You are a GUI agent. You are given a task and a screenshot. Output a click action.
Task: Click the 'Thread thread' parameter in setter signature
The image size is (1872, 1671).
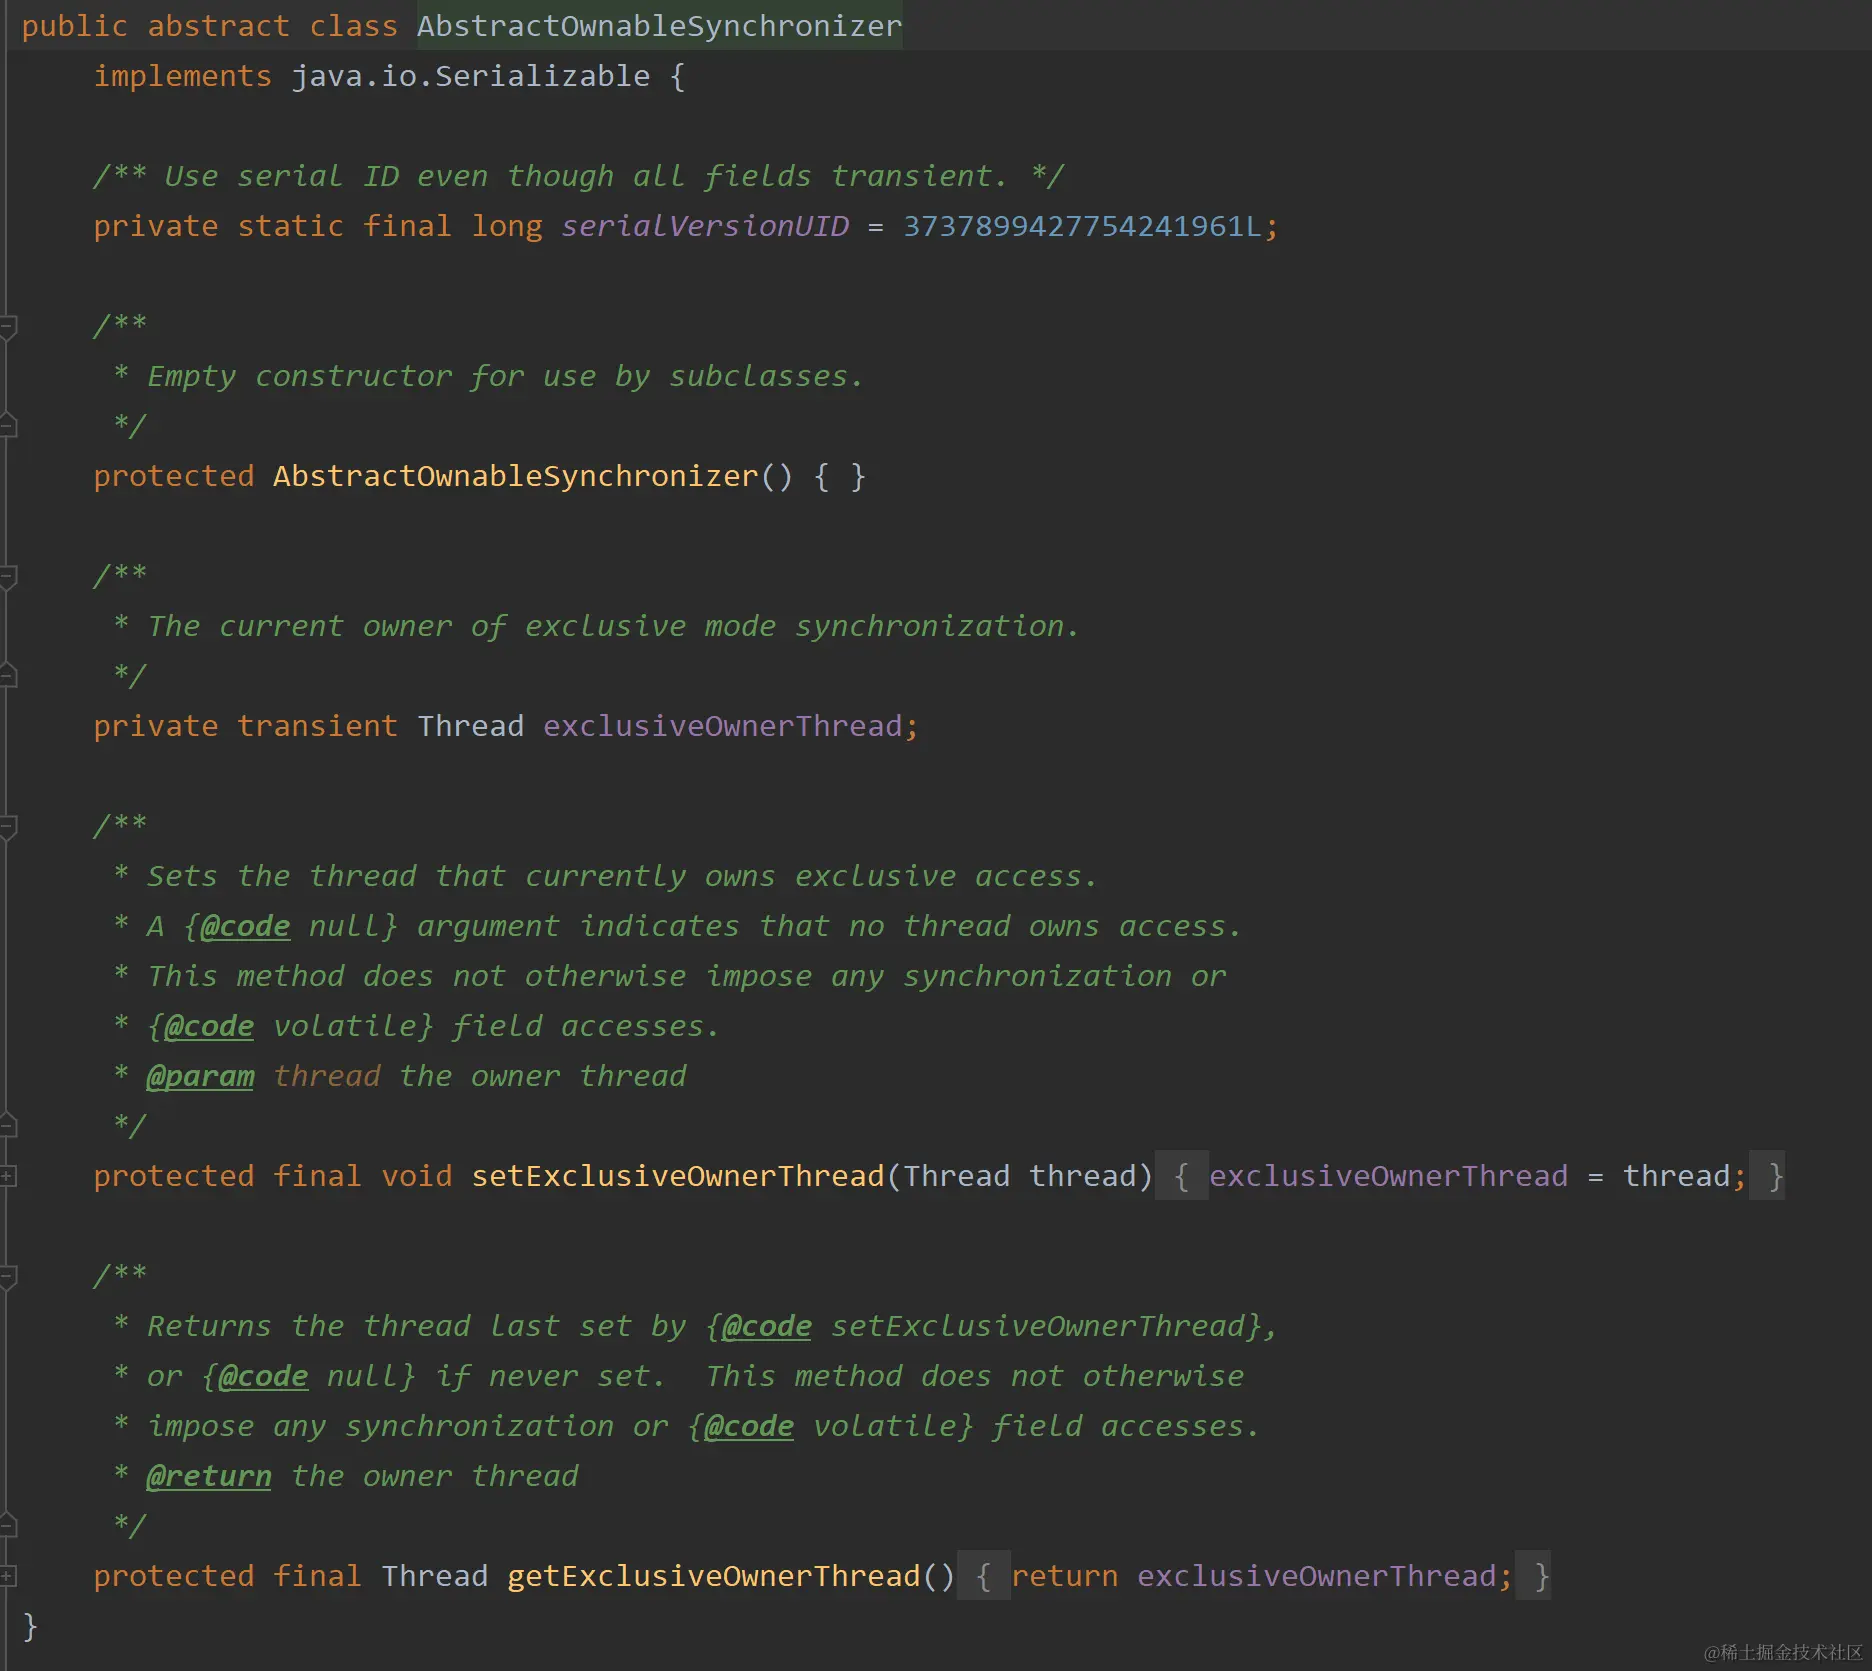click(x=1020, y=1176)
